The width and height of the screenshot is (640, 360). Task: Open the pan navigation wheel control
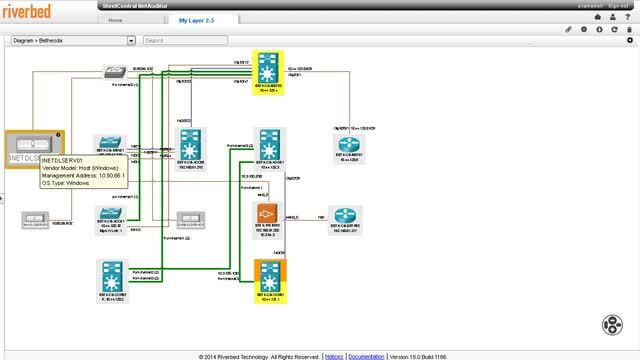[612, 325]
